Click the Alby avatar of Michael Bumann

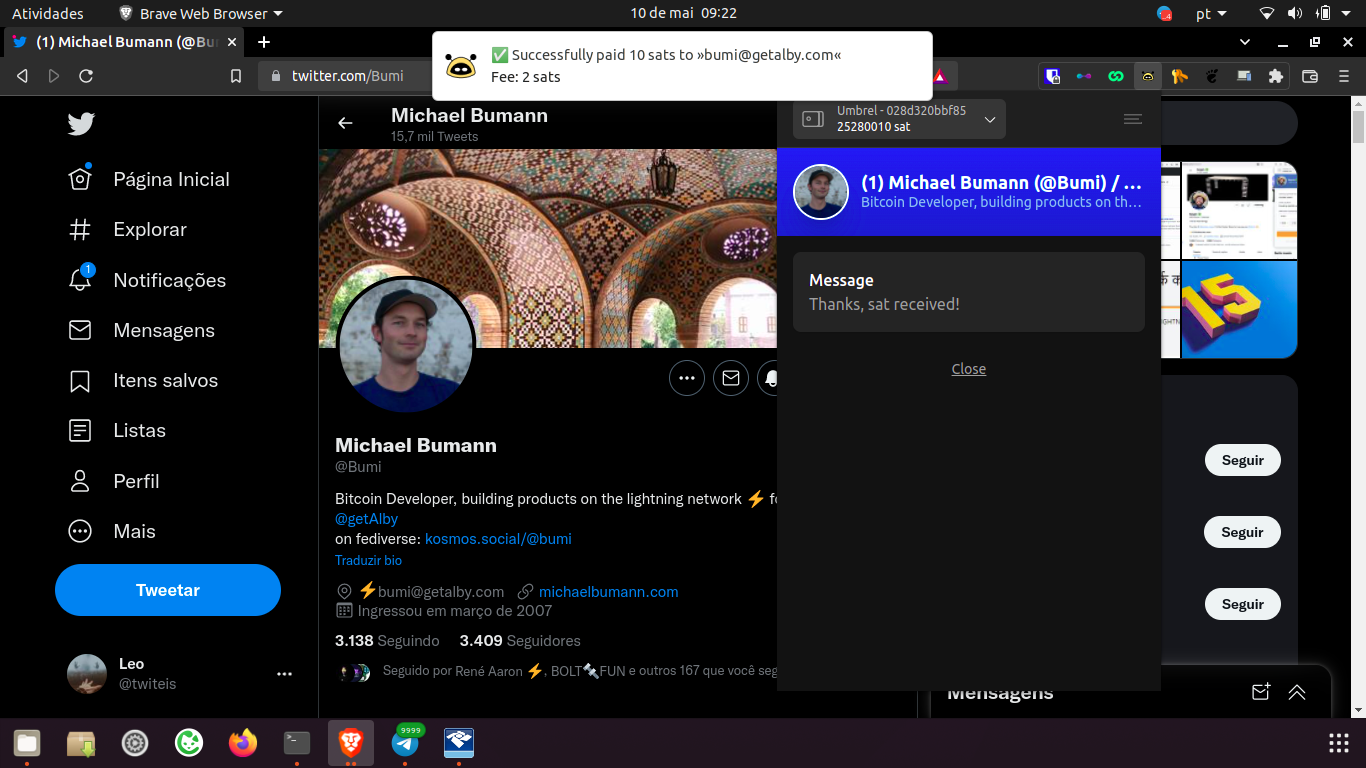pos(821,191)
